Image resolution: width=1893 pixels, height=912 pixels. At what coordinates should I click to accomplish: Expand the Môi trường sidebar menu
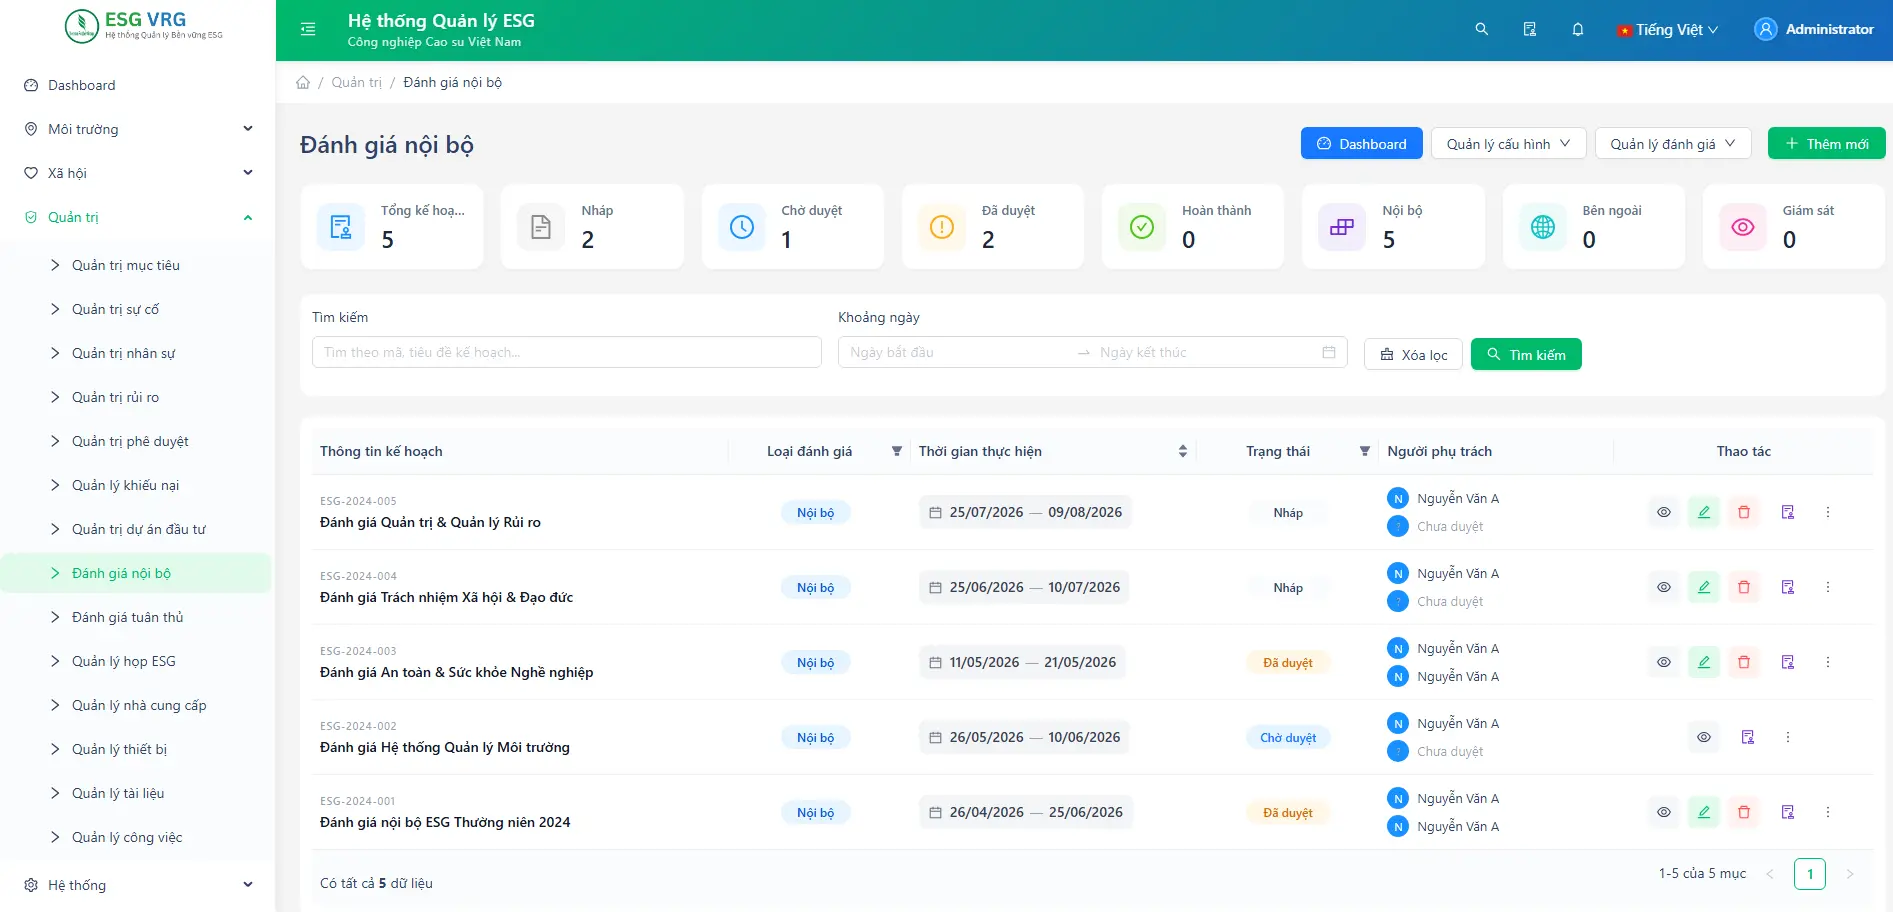tap(138, 129)
